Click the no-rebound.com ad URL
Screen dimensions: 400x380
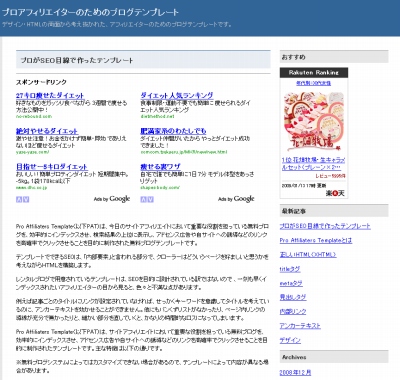coord(34,116)
